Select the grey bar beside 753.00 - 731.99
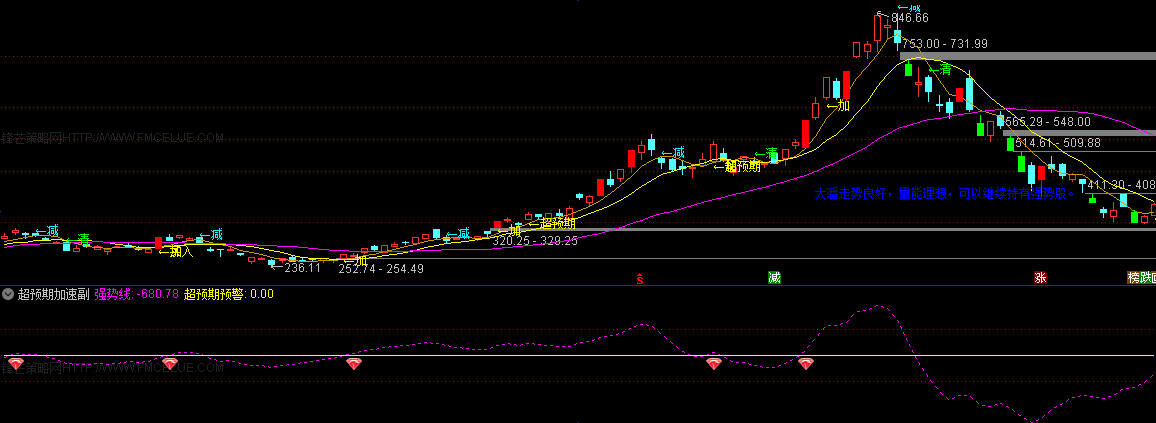 1028,56
